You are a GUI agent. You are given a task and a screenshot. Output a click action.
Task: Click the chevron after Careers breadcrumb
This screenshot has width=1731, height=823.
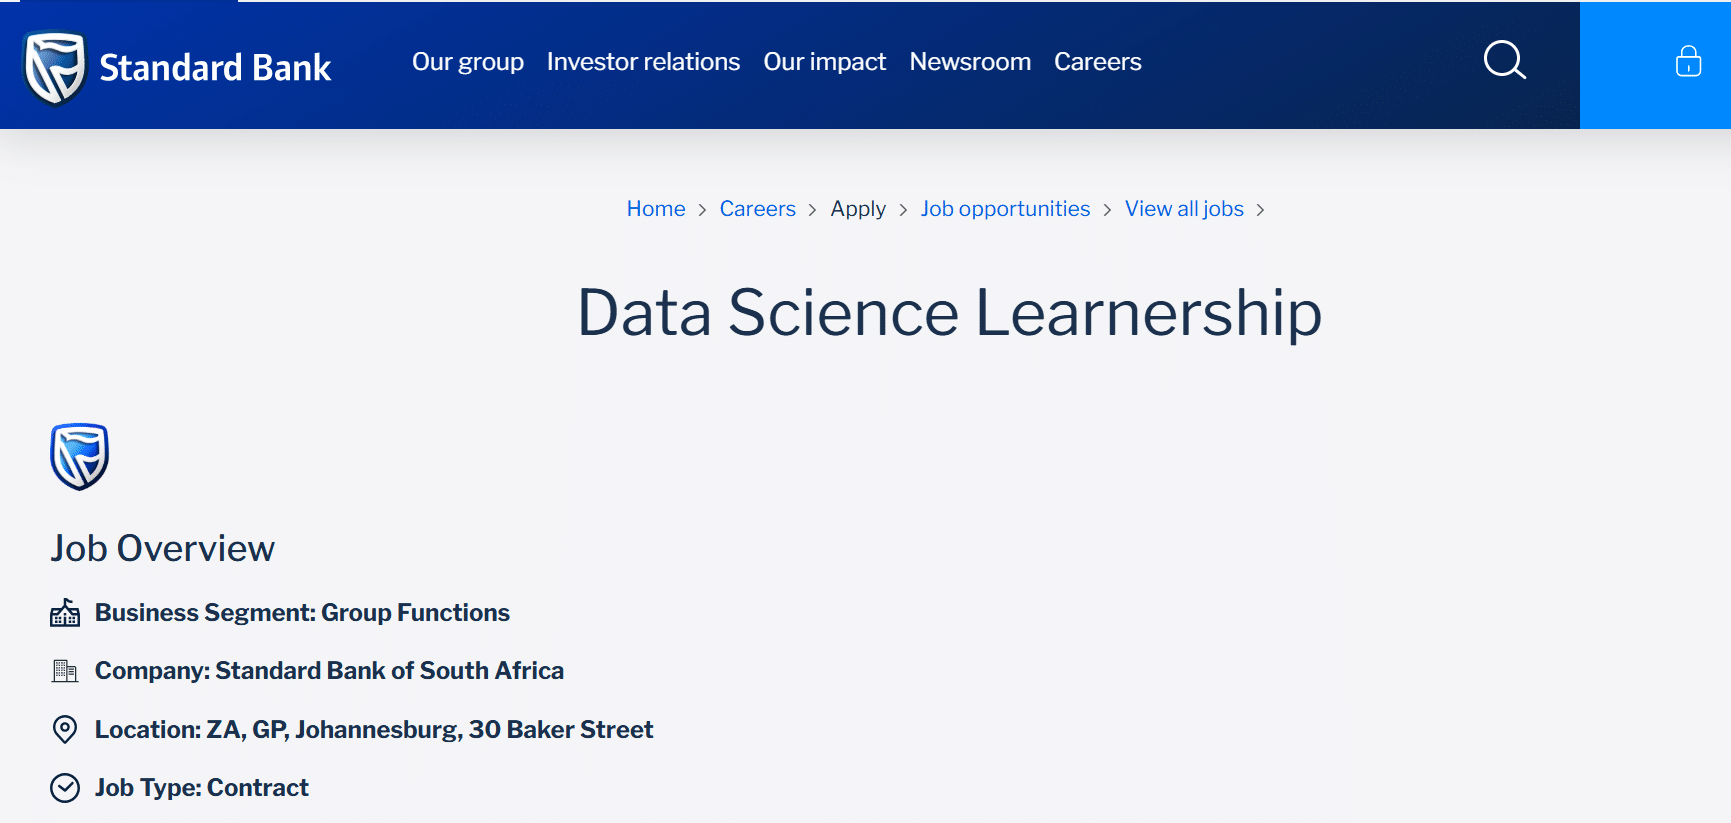812,210
